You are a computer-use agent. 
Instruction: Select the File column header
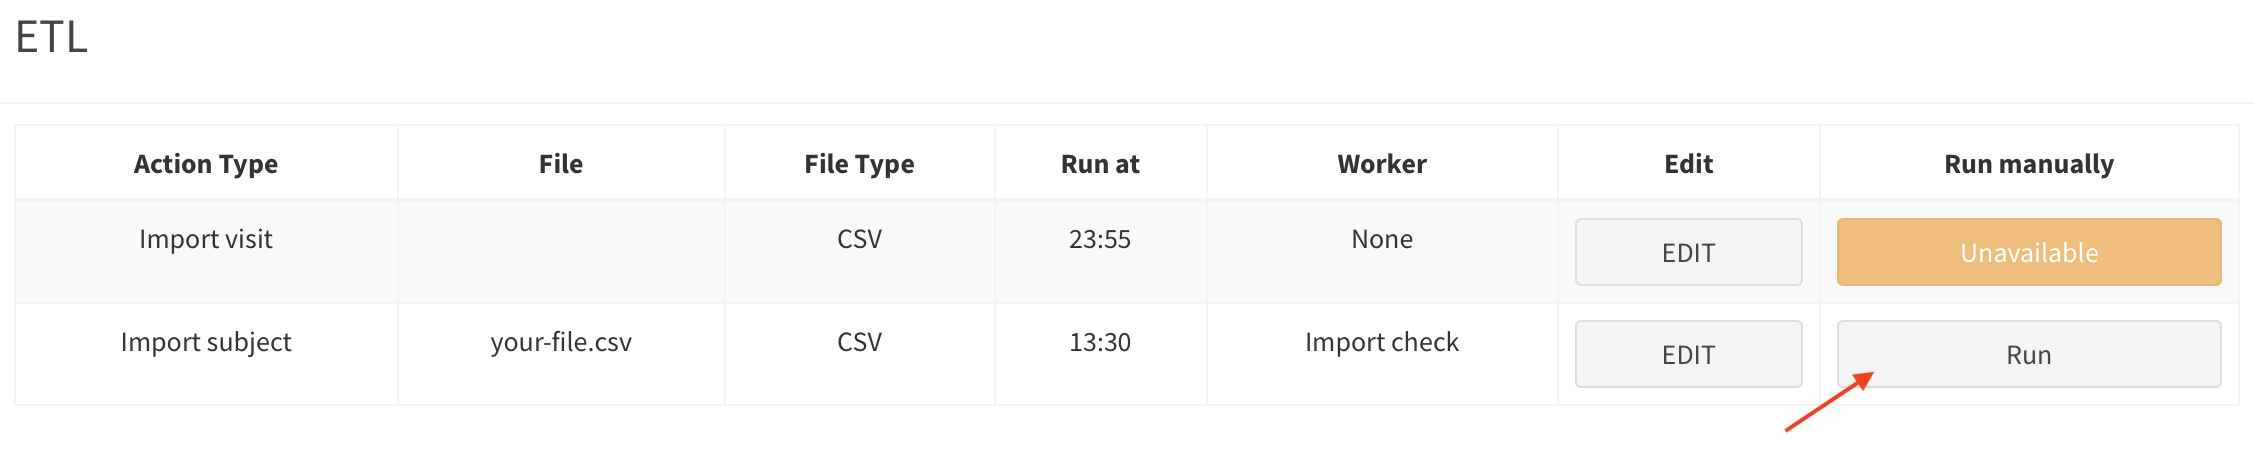pyautogui.click(x=561, y=164)
